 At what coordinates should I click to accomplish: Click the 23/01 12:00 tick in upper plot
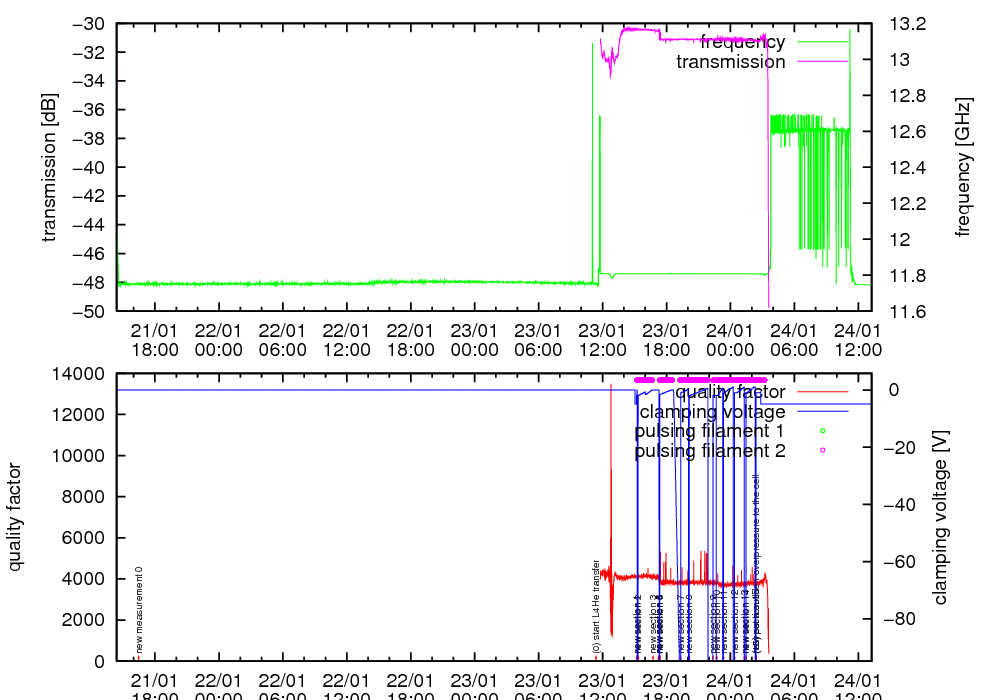[x=602, y=340]
